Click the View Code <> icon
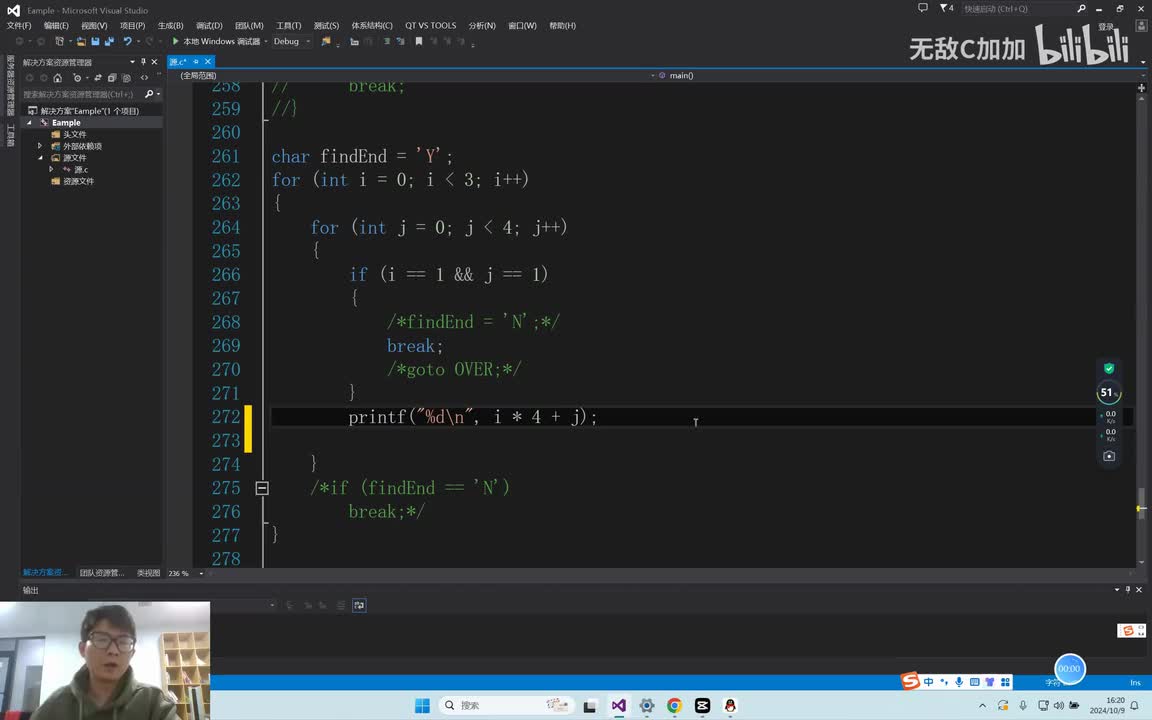This screenshot has height=720, width=1152. [x=144, y=77]
